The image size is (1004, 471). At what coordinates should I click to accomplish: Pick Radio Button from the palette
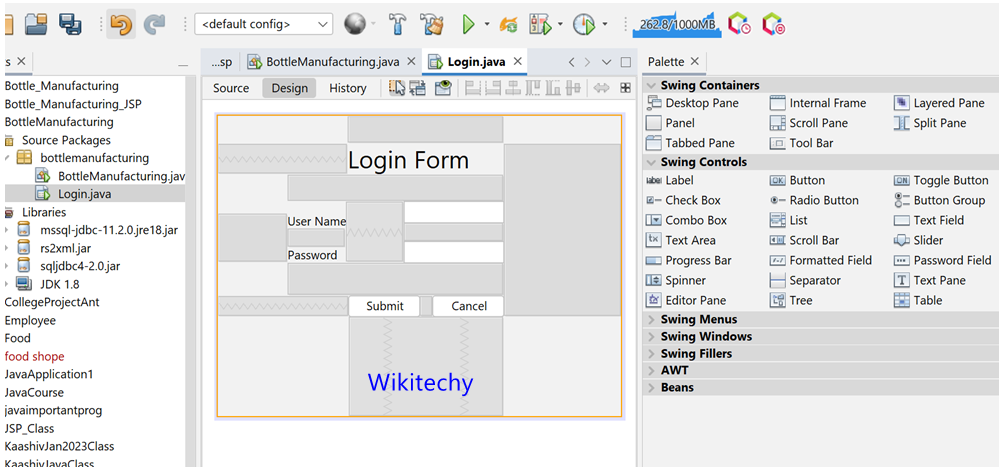pos(823,200)
